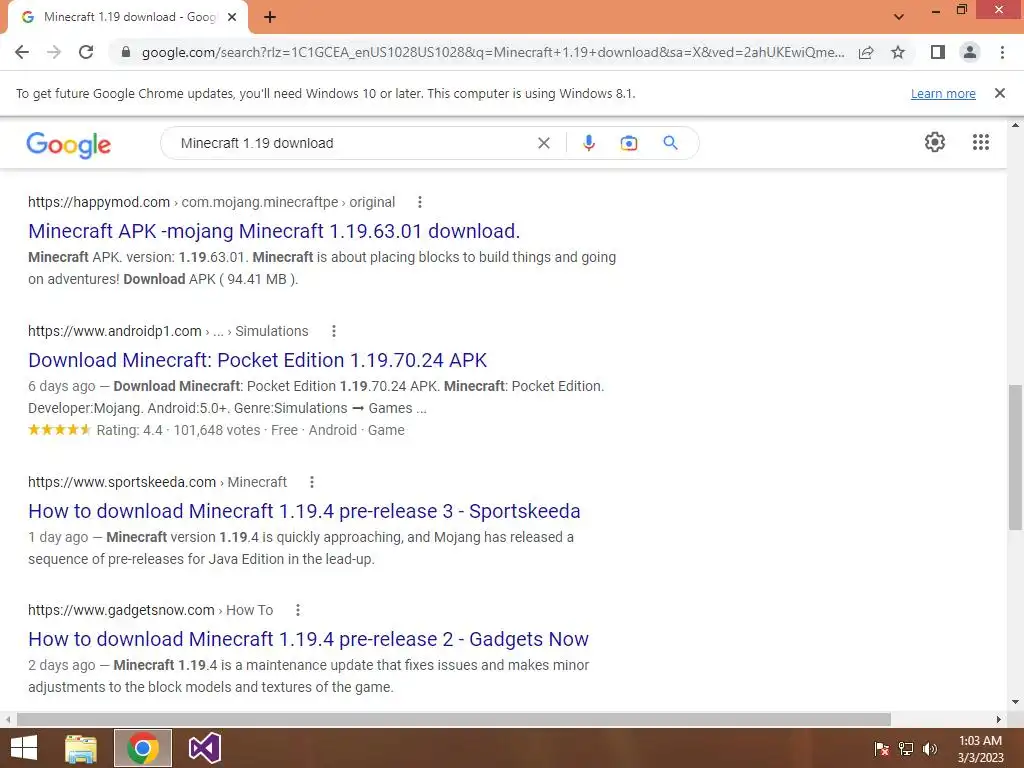Click the forward navigation arrow
1024x768 pixels.
click(x=54, y=52)
